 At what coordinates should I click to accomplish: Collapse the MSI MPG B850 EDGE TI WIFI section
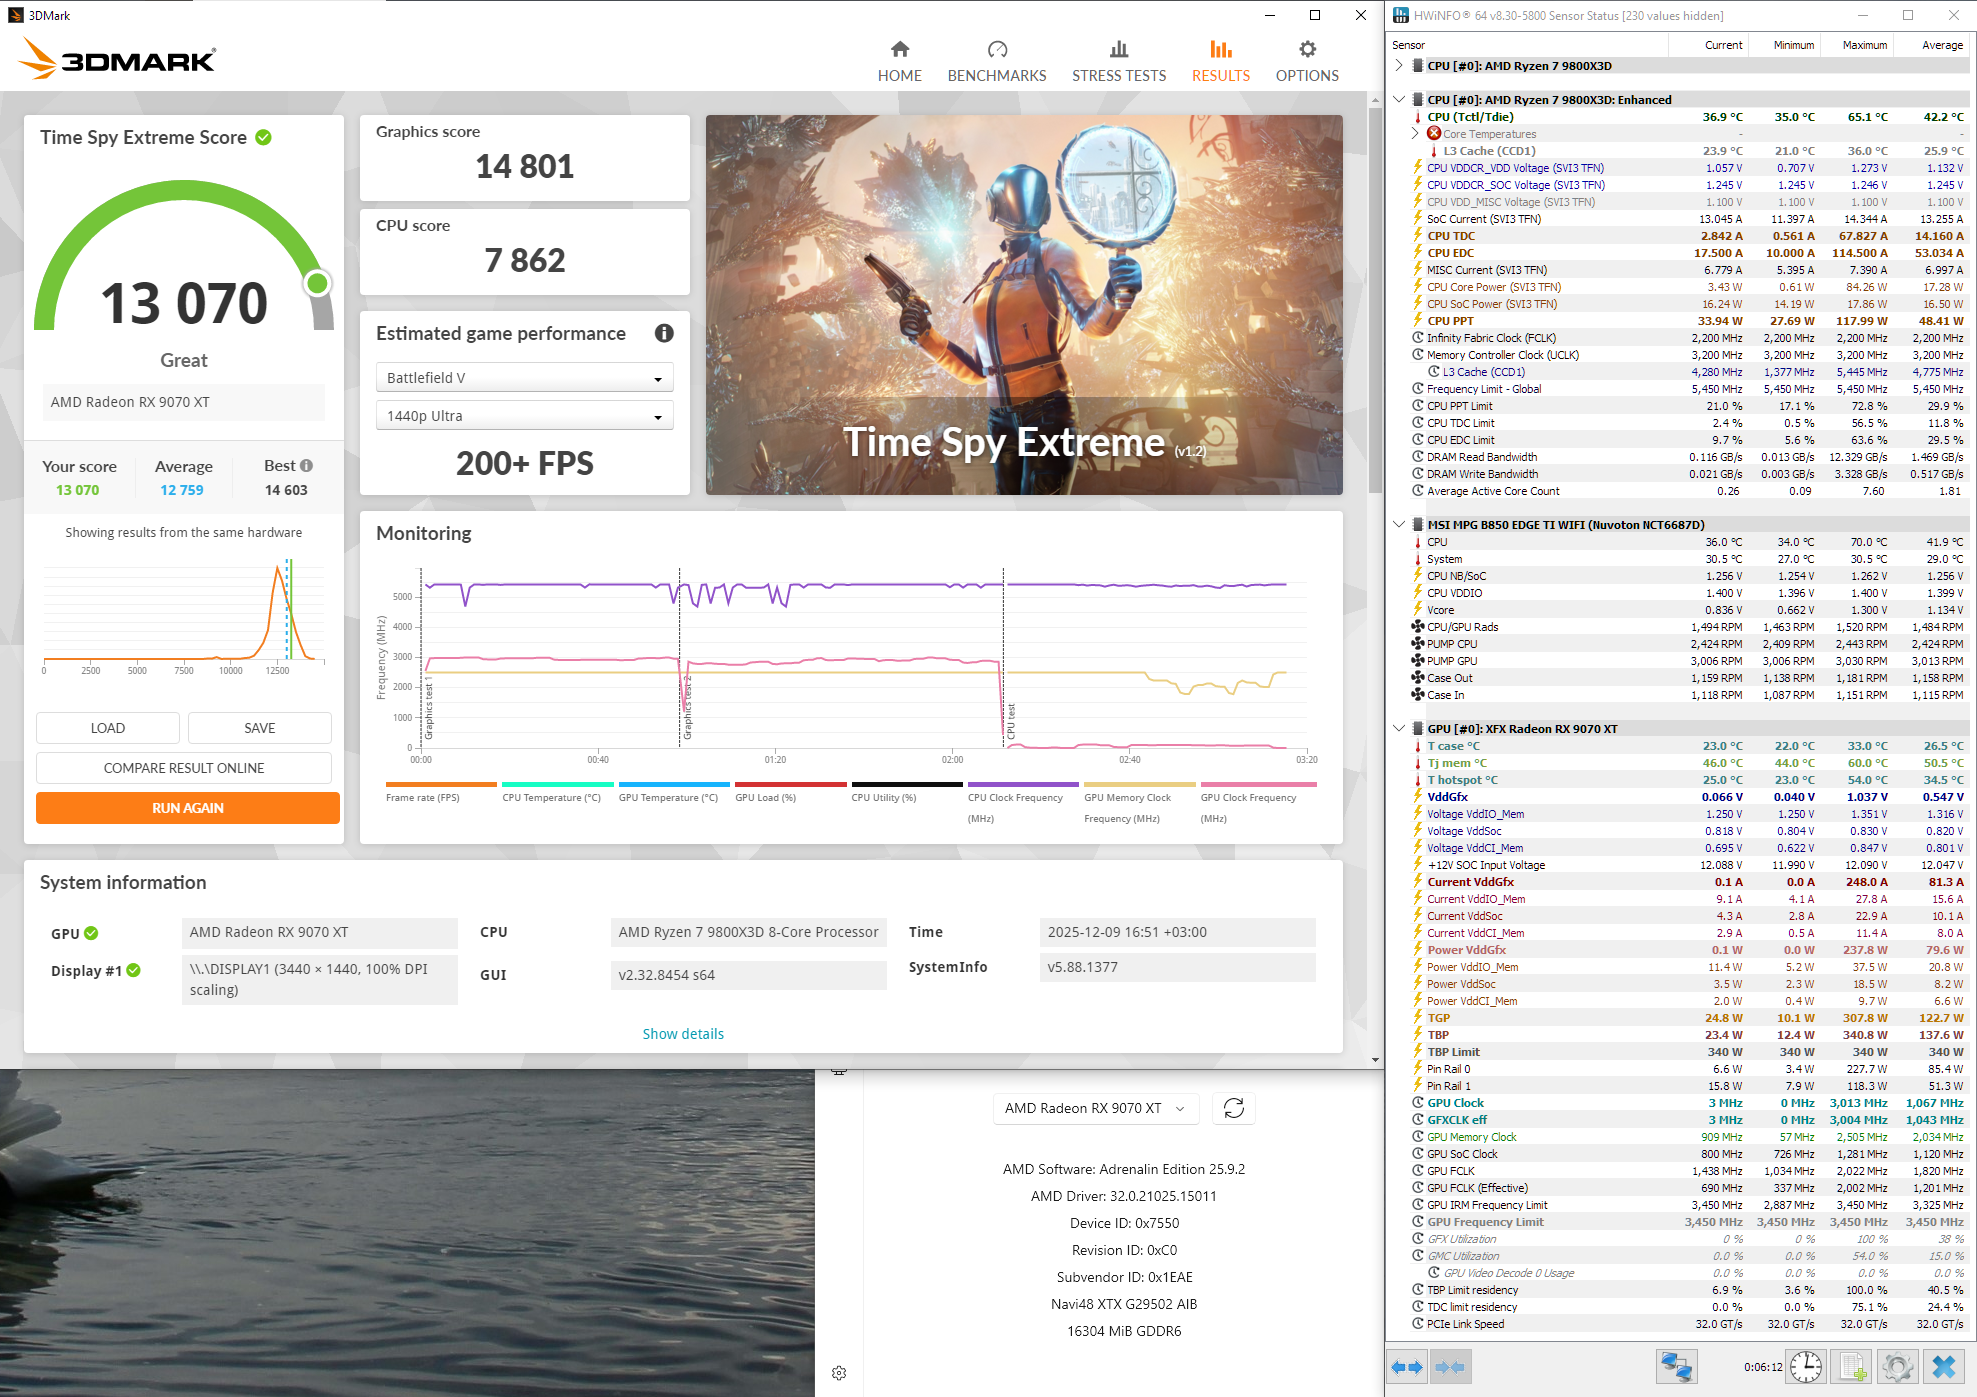[x=1399, y=525]
